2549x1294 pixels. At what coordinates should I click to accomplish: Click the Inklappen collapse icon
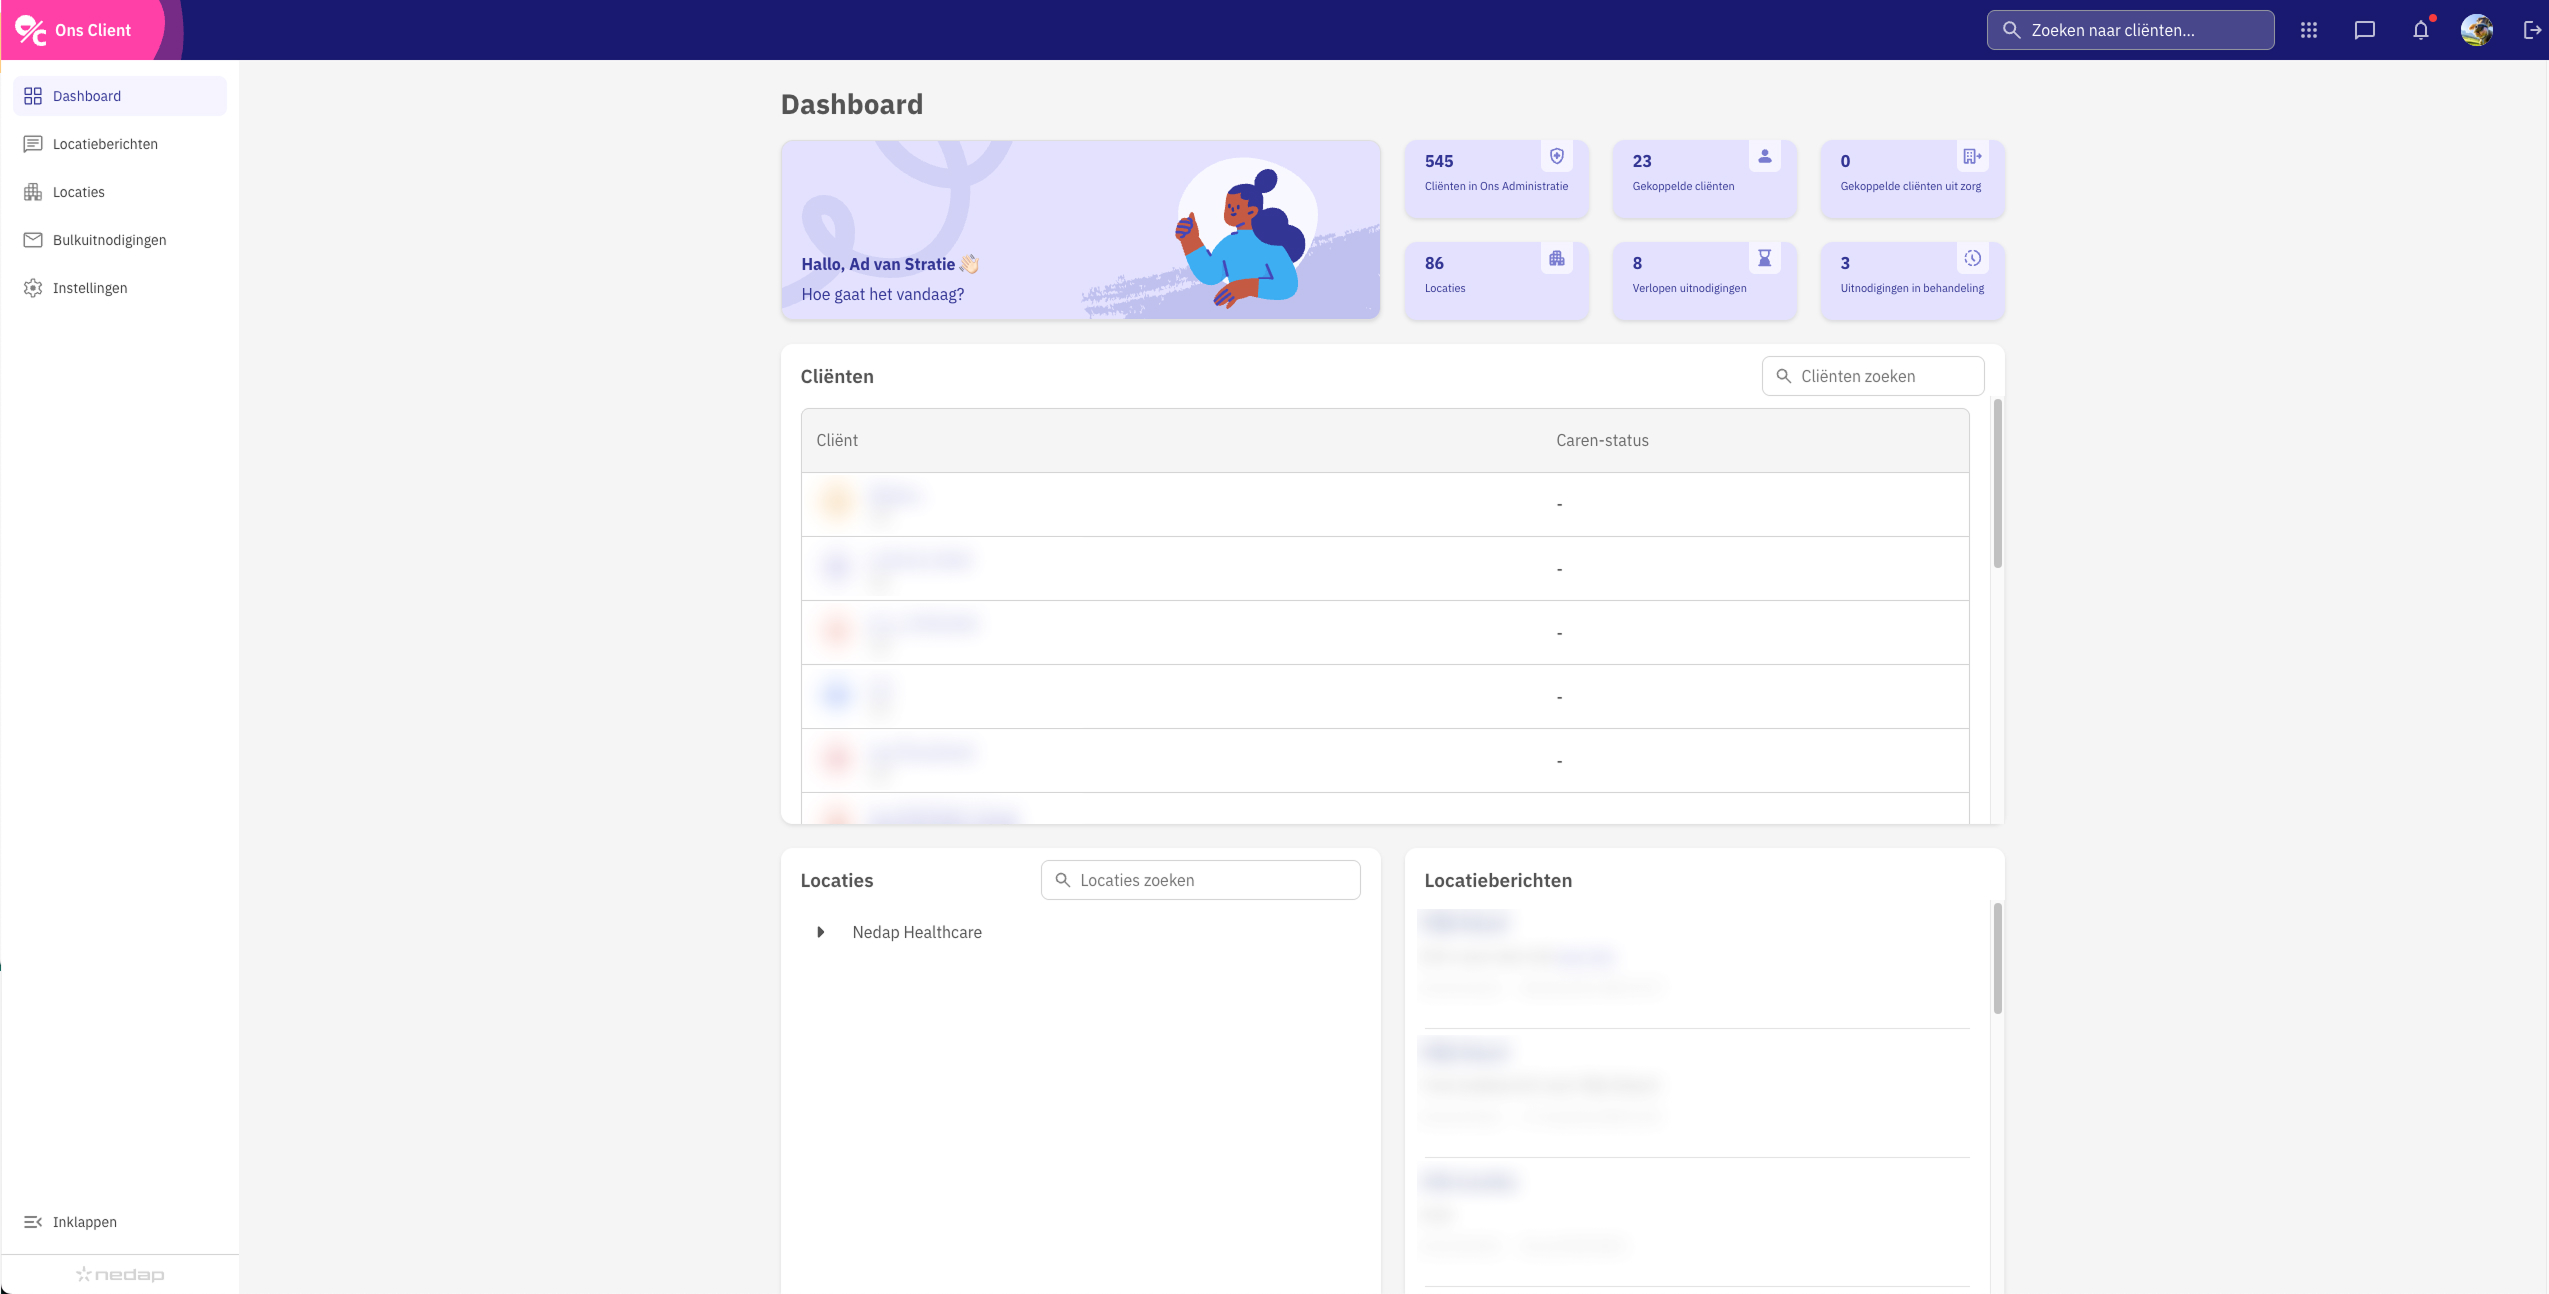(x=33, y=1222)
